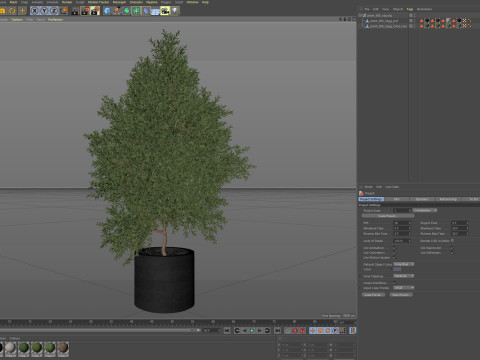Click the Save Preset button
The width and height of the screenshot is (480, 360).
pos(401,295)
